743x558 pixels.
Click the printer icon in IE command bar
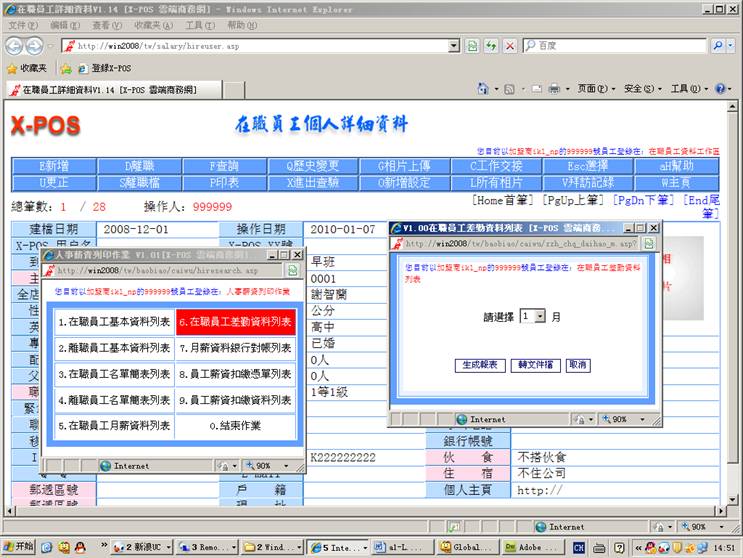pyautogui.click(x=553, y=89)
